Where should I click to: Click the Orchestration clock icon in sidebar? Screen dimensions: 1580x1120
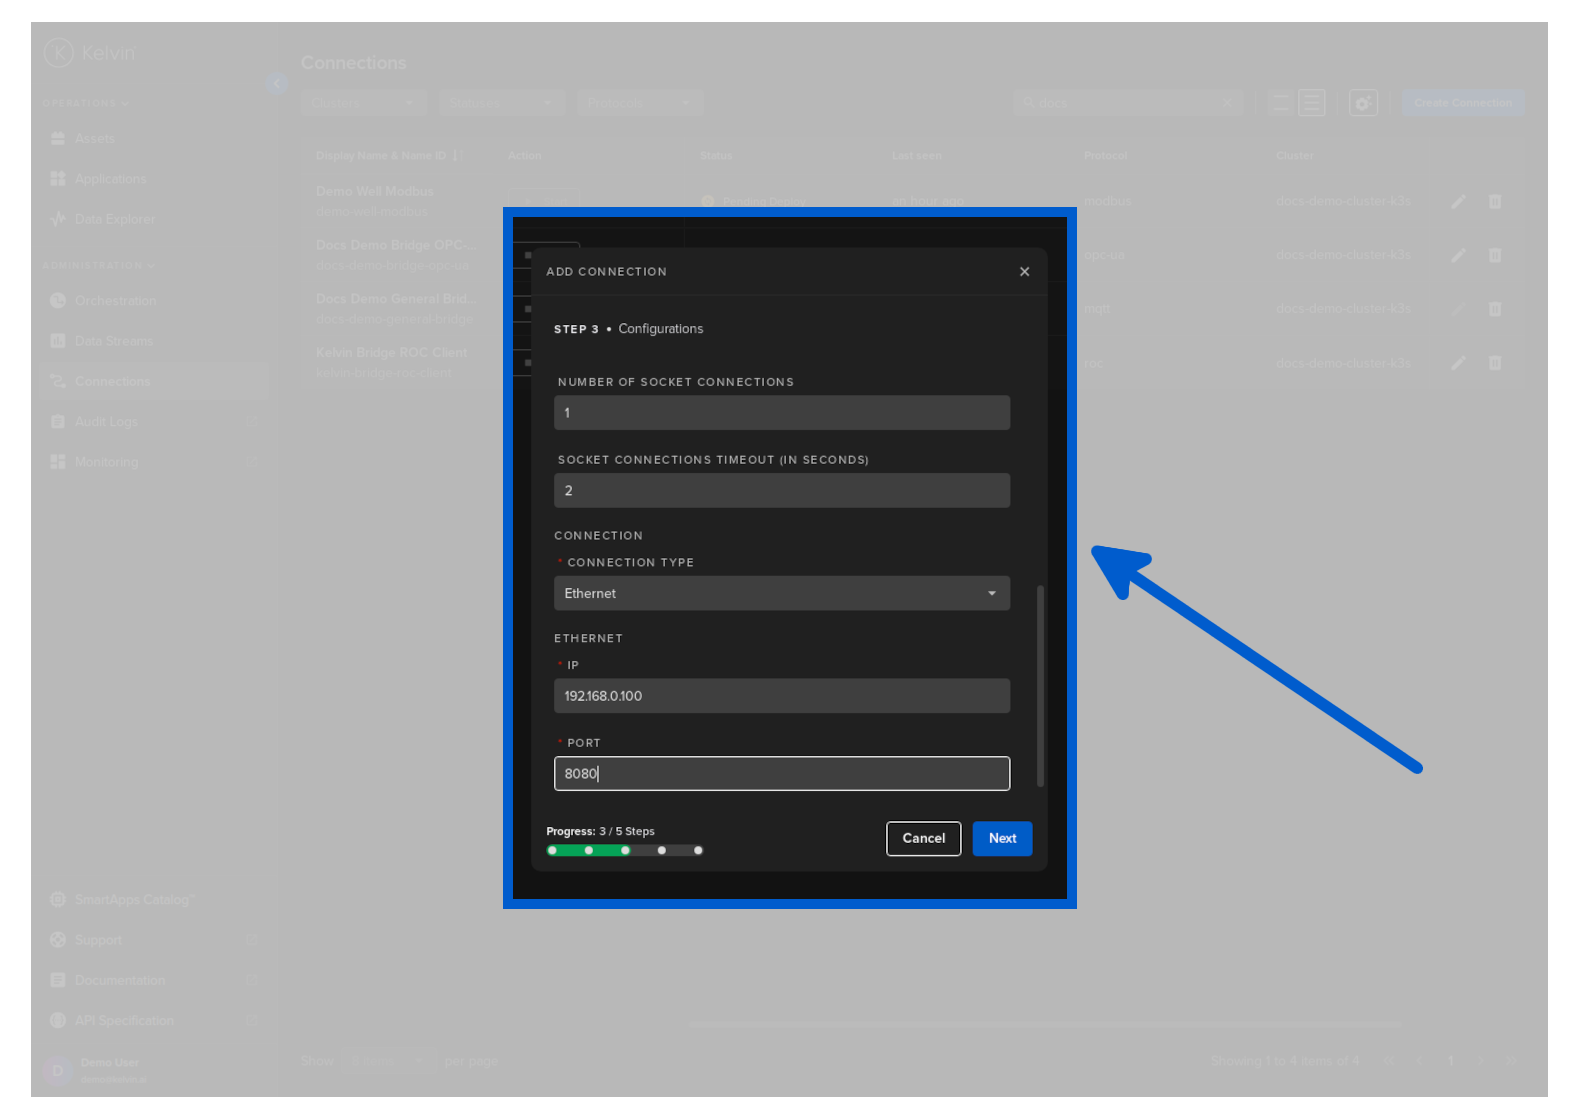58,301
